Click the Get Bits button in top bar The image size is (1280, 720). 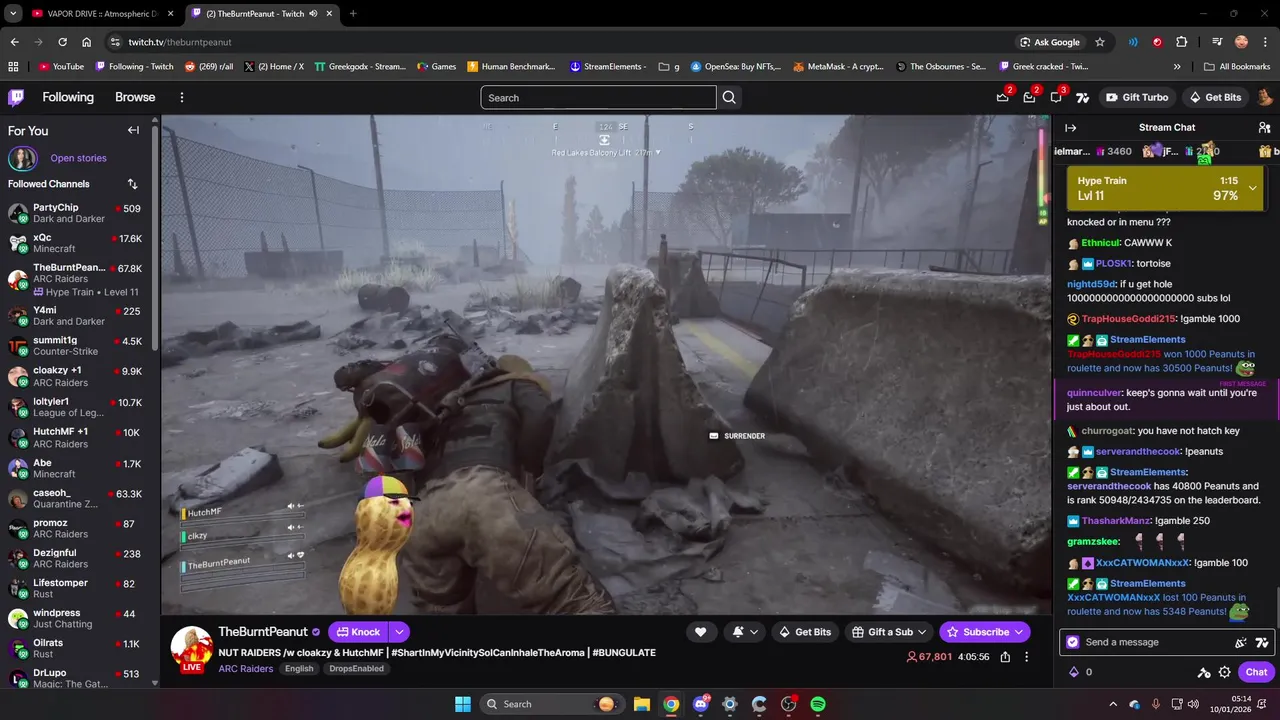point(1215,97)
